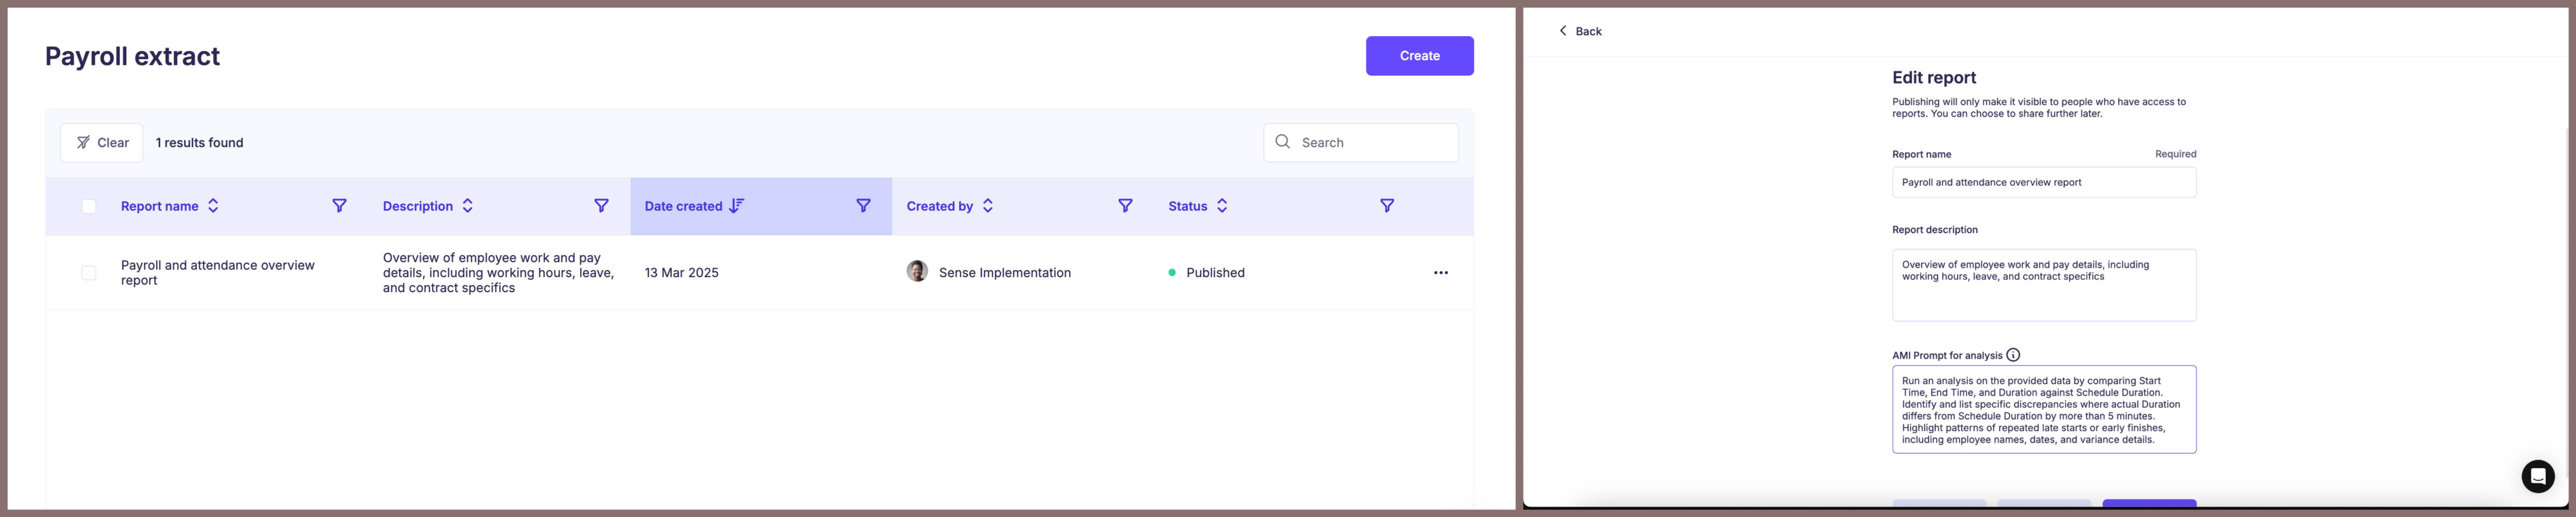This screenshot has height=517, width=2576.
Task: Click the Create button
Action: coord(1419,56)
